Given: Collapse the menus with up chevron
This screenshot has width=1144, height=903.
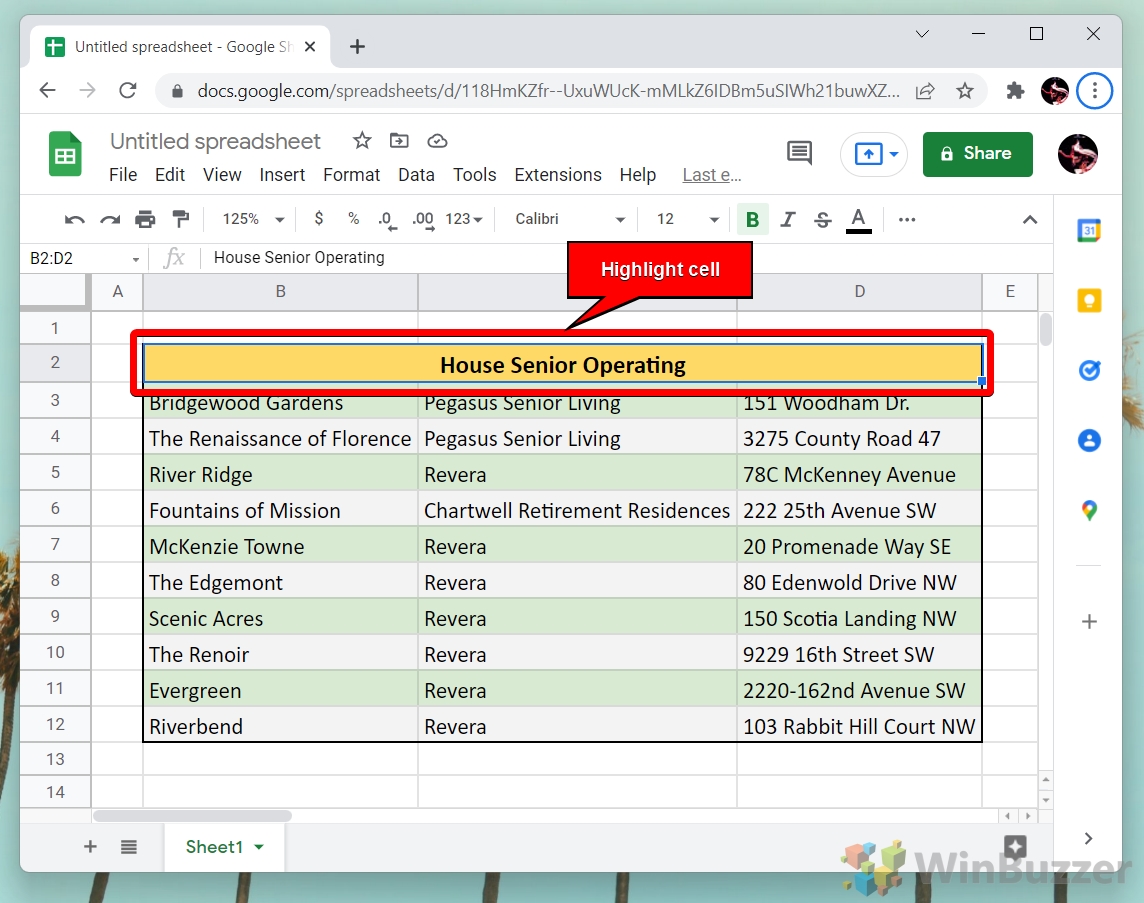Looking at the screenshot, I should [1029, 220].
